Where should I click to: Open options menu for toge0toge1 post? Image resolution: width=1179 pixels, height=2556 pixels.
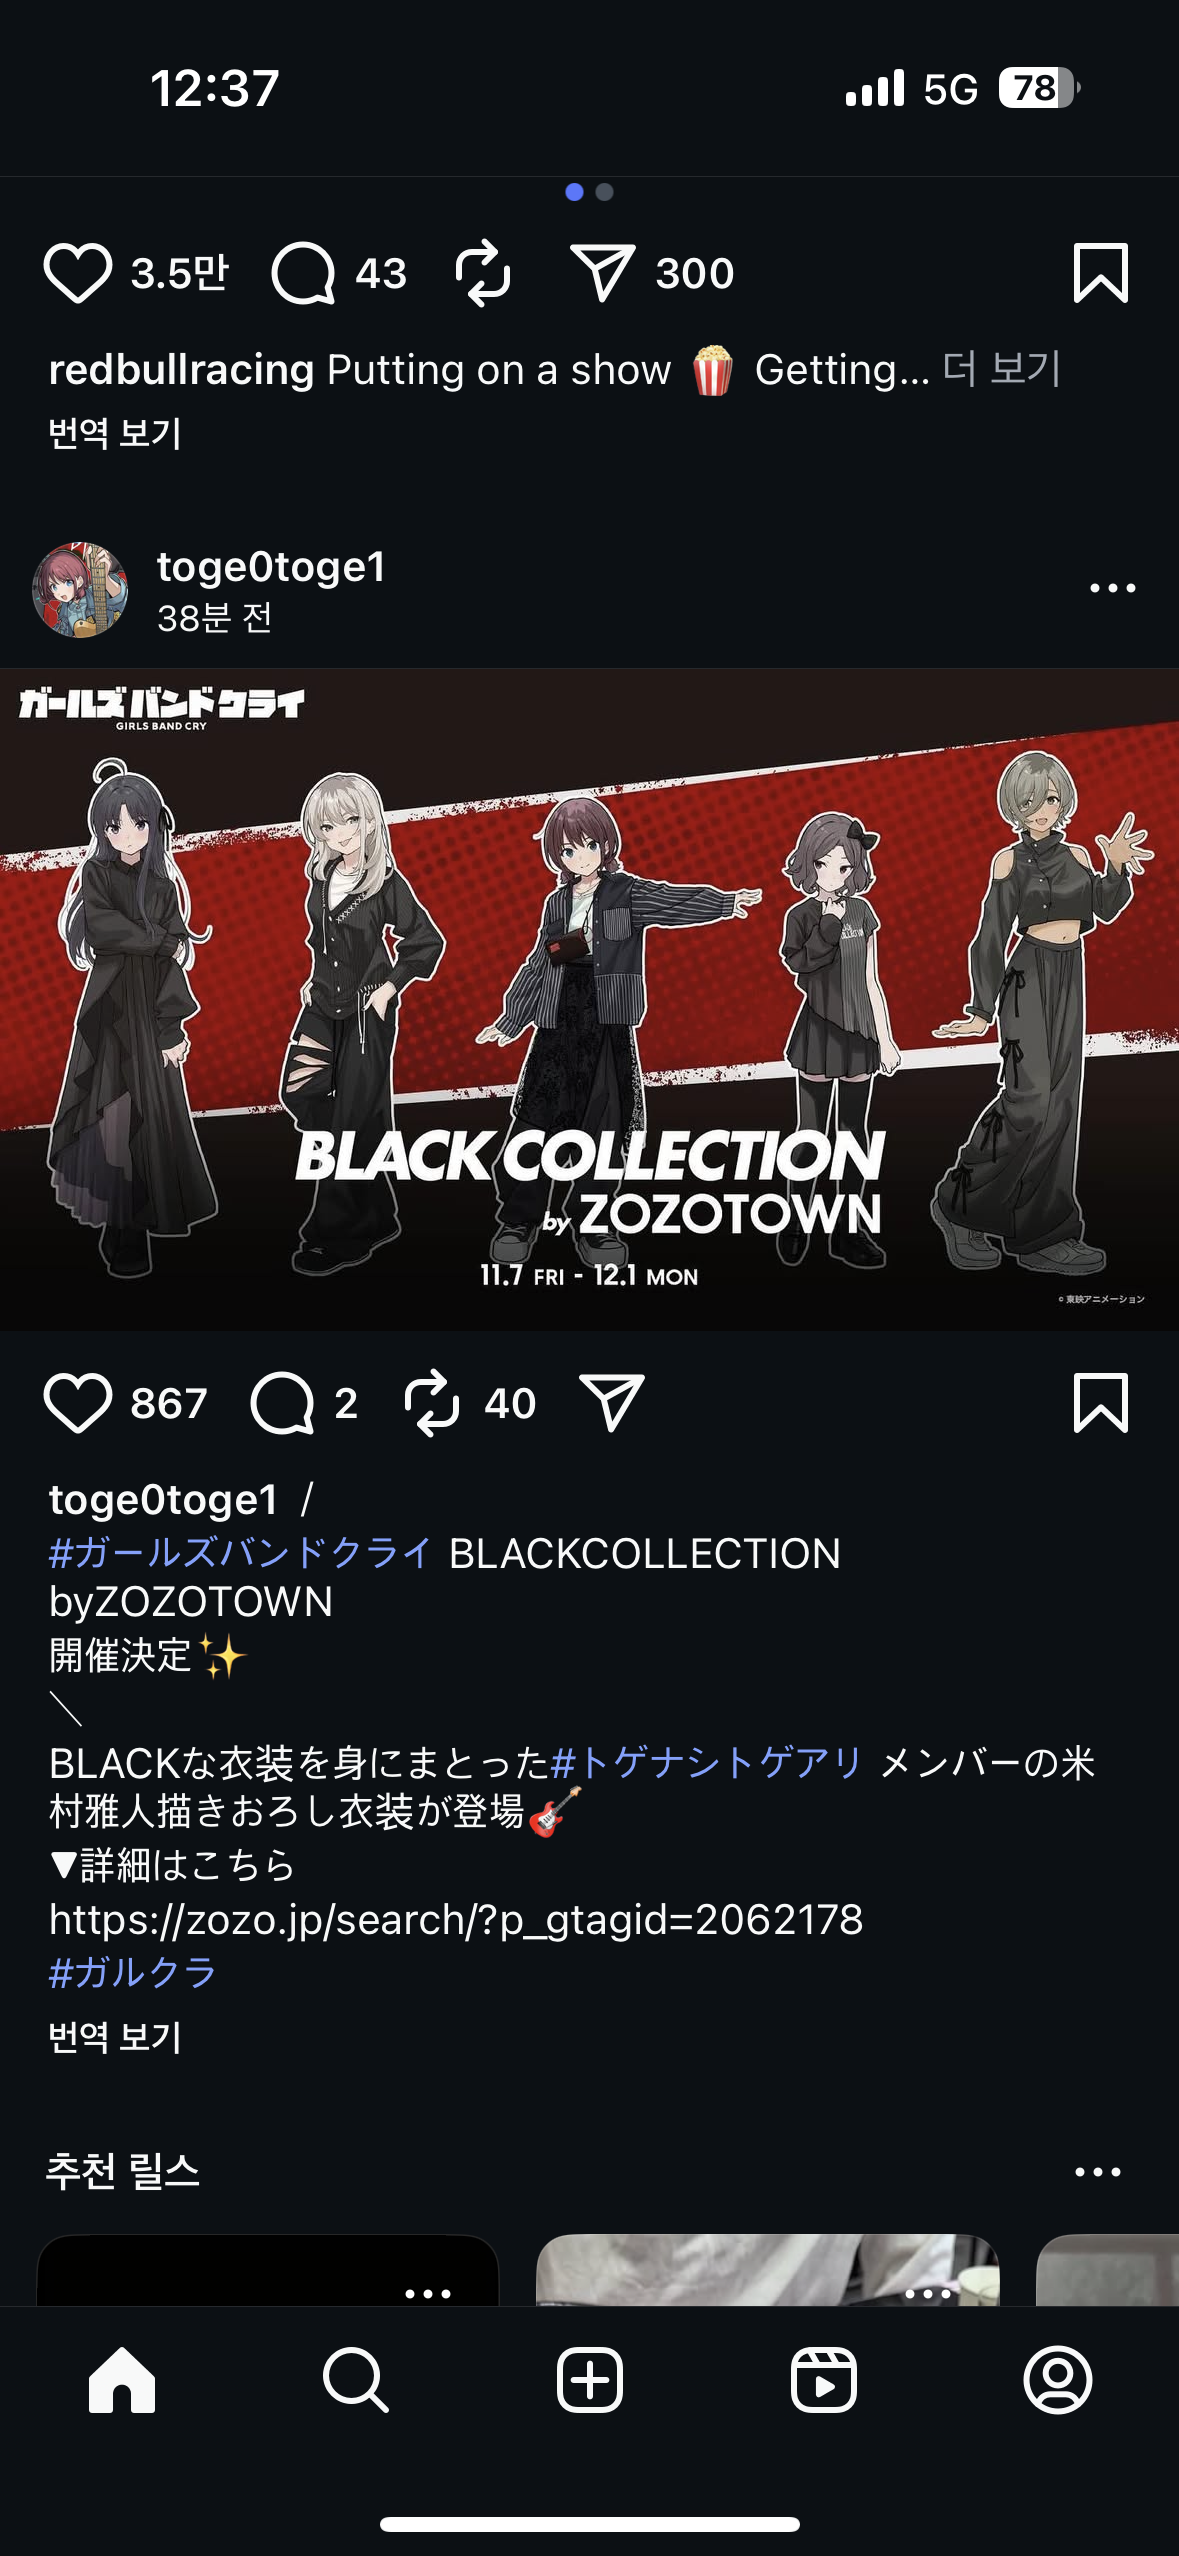click(1112, 588)
